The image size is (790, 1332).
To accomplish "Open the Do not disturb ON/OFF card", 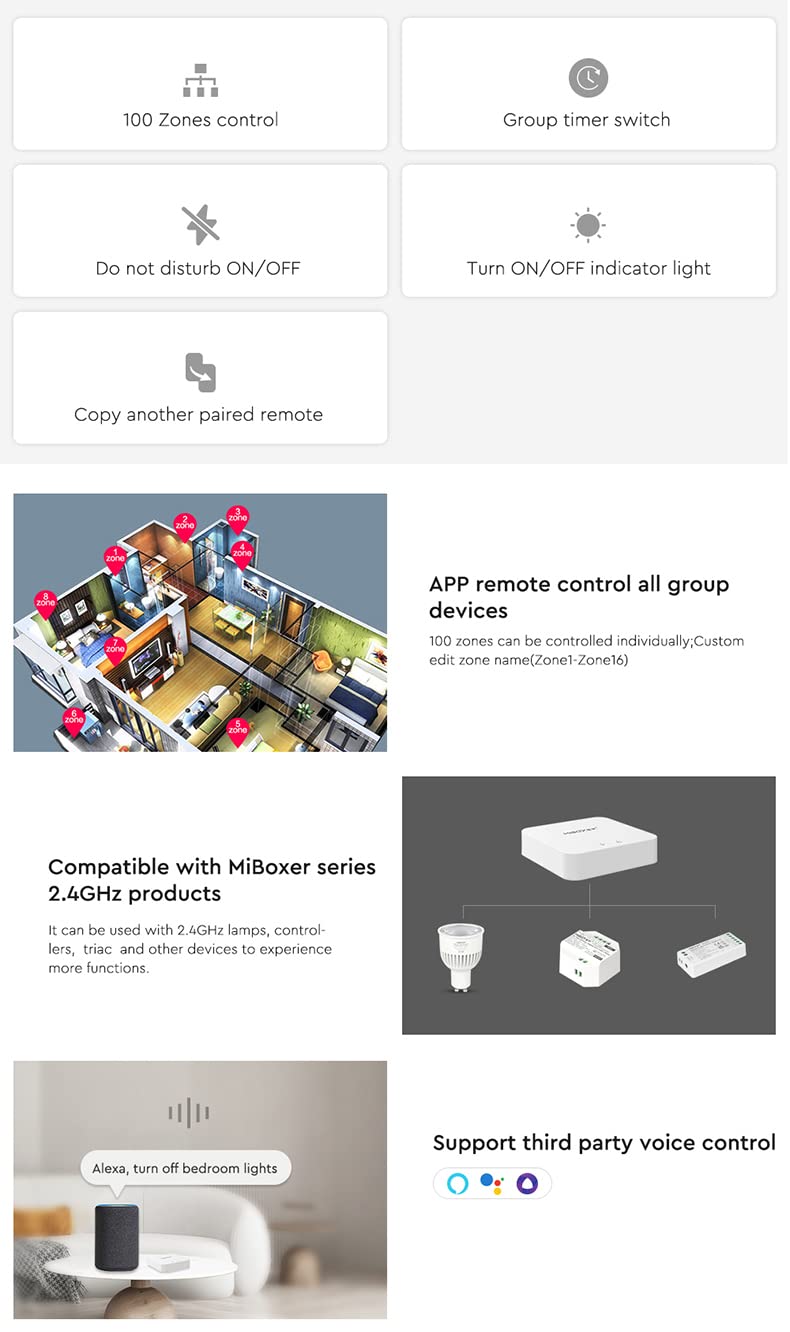I will pos(200,231).
